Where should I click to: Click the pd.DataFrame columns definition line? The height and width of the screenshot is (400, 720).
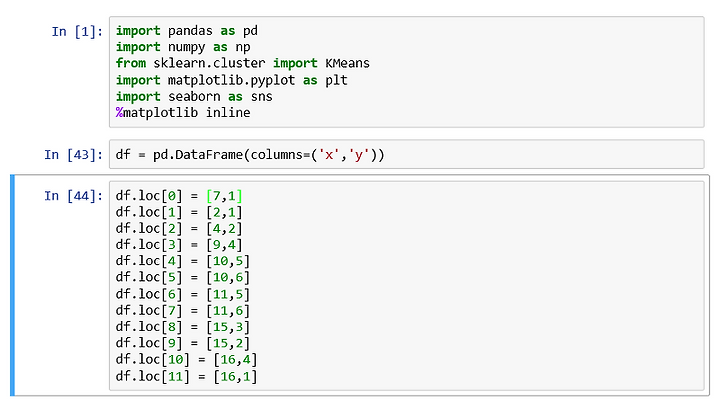pyautogui.click(x=250, y=155)
